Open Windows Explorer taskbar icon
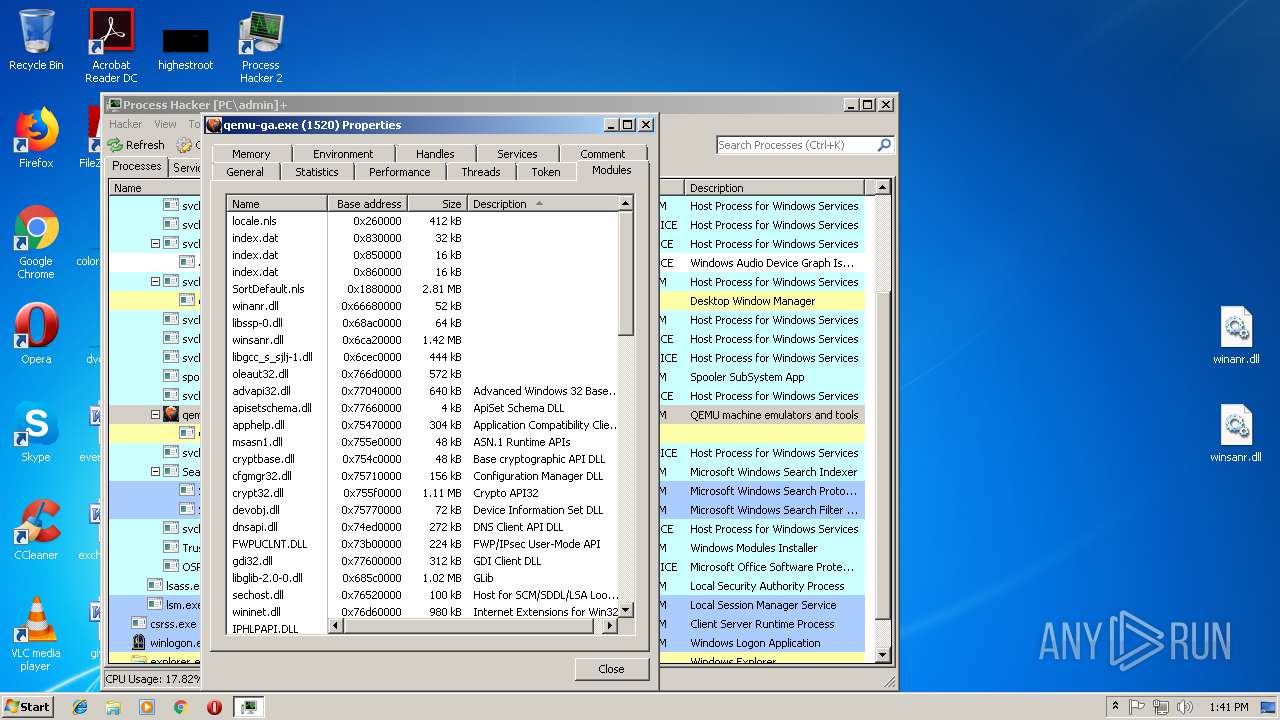Image resolution: width=1280 pixels, height=720 pixels. tap(113, 707)
